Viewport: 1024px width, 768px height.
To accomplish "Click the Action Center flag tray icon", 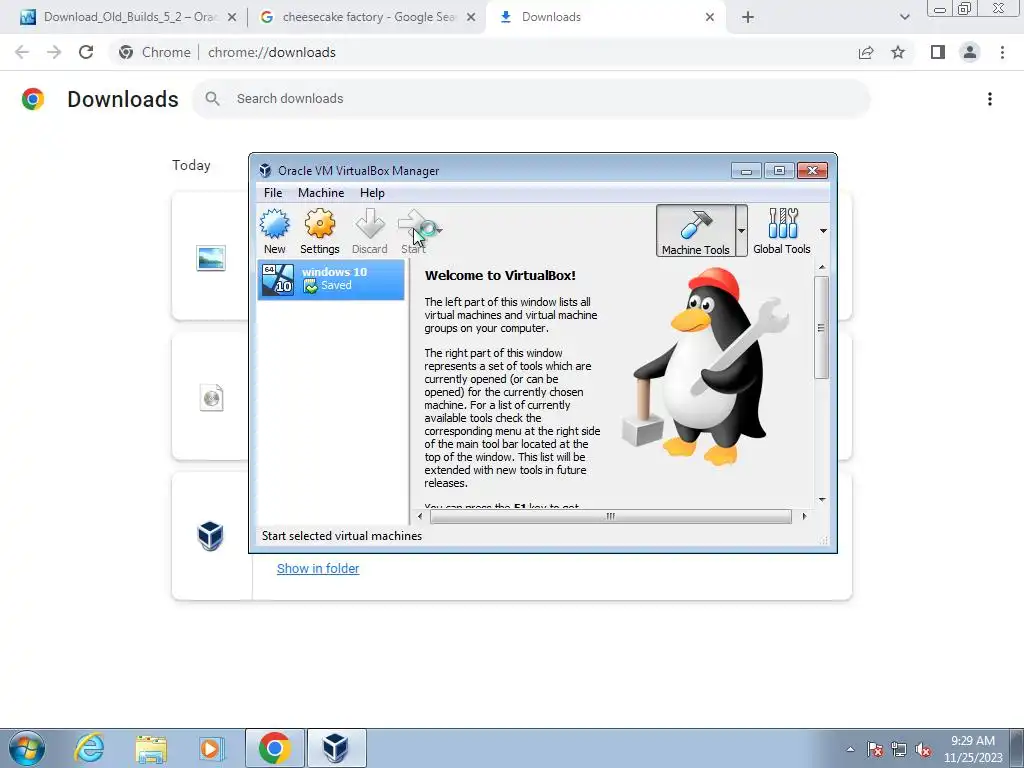I will pyautogui.click(x=874, y=750).
